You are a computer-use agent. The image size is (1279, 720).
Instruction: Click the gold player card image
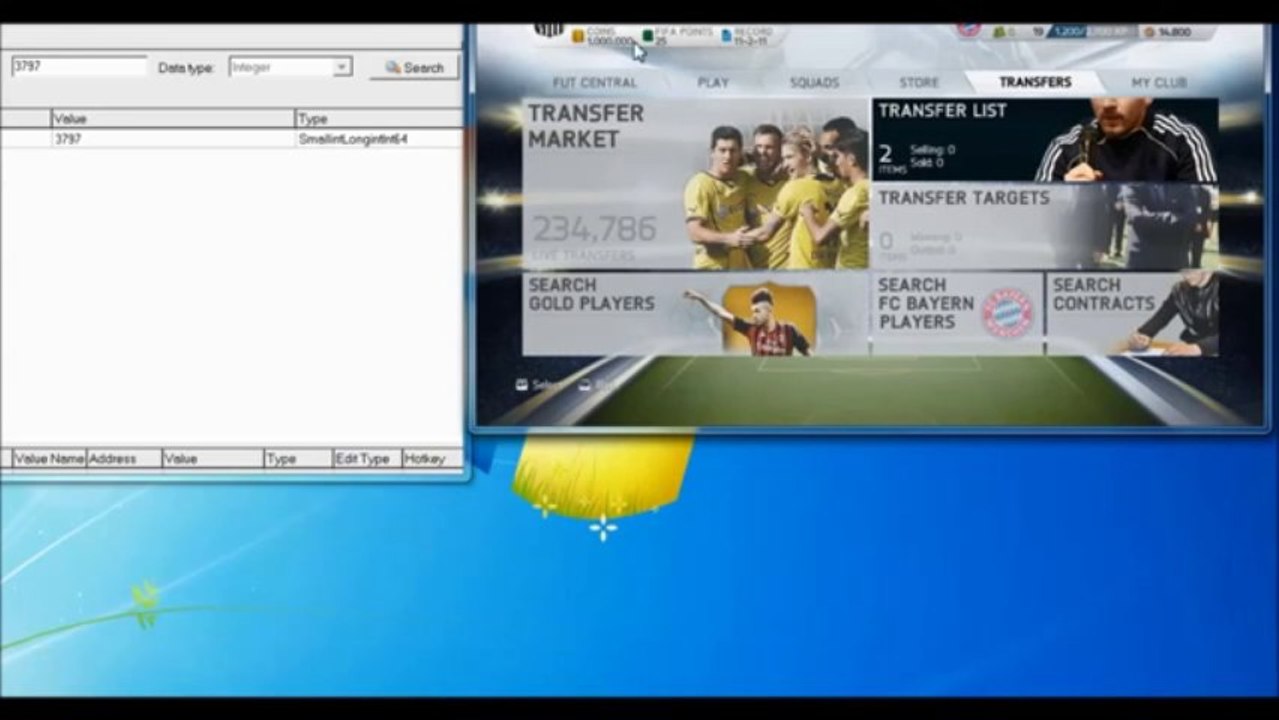768,318
